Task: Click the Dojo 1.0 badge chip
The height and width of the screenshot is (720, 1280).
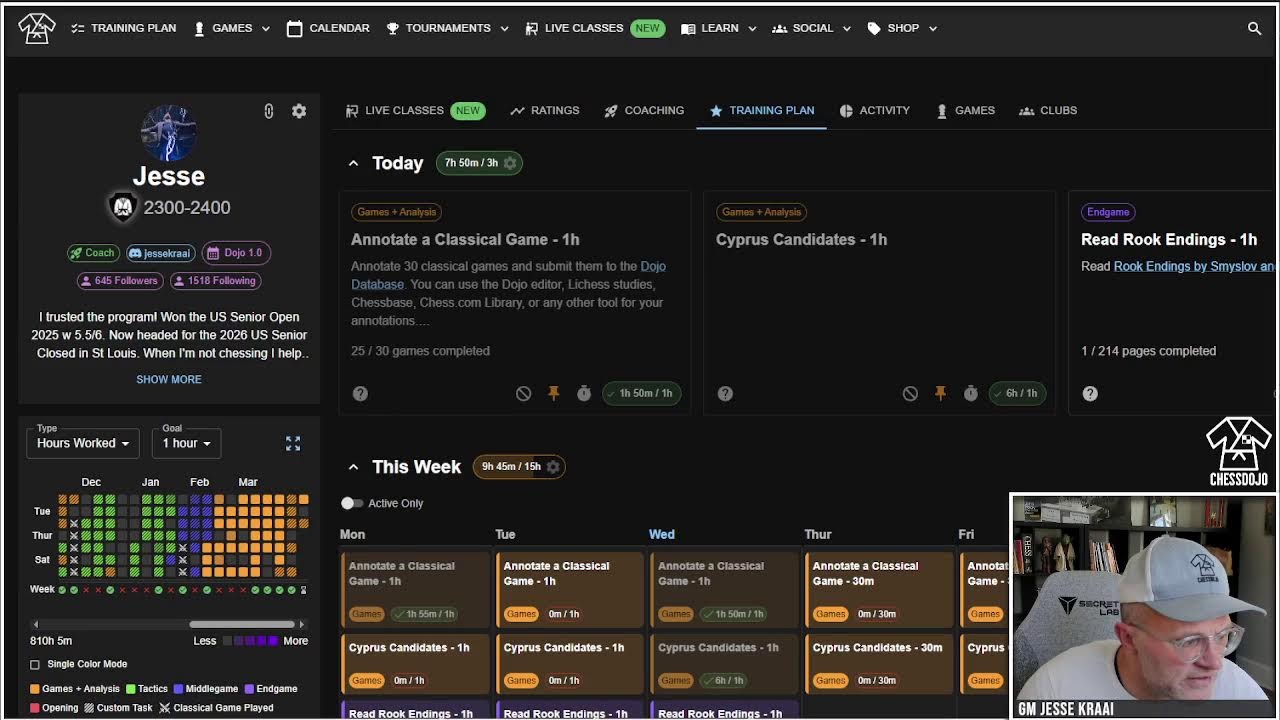Action: 236,253
